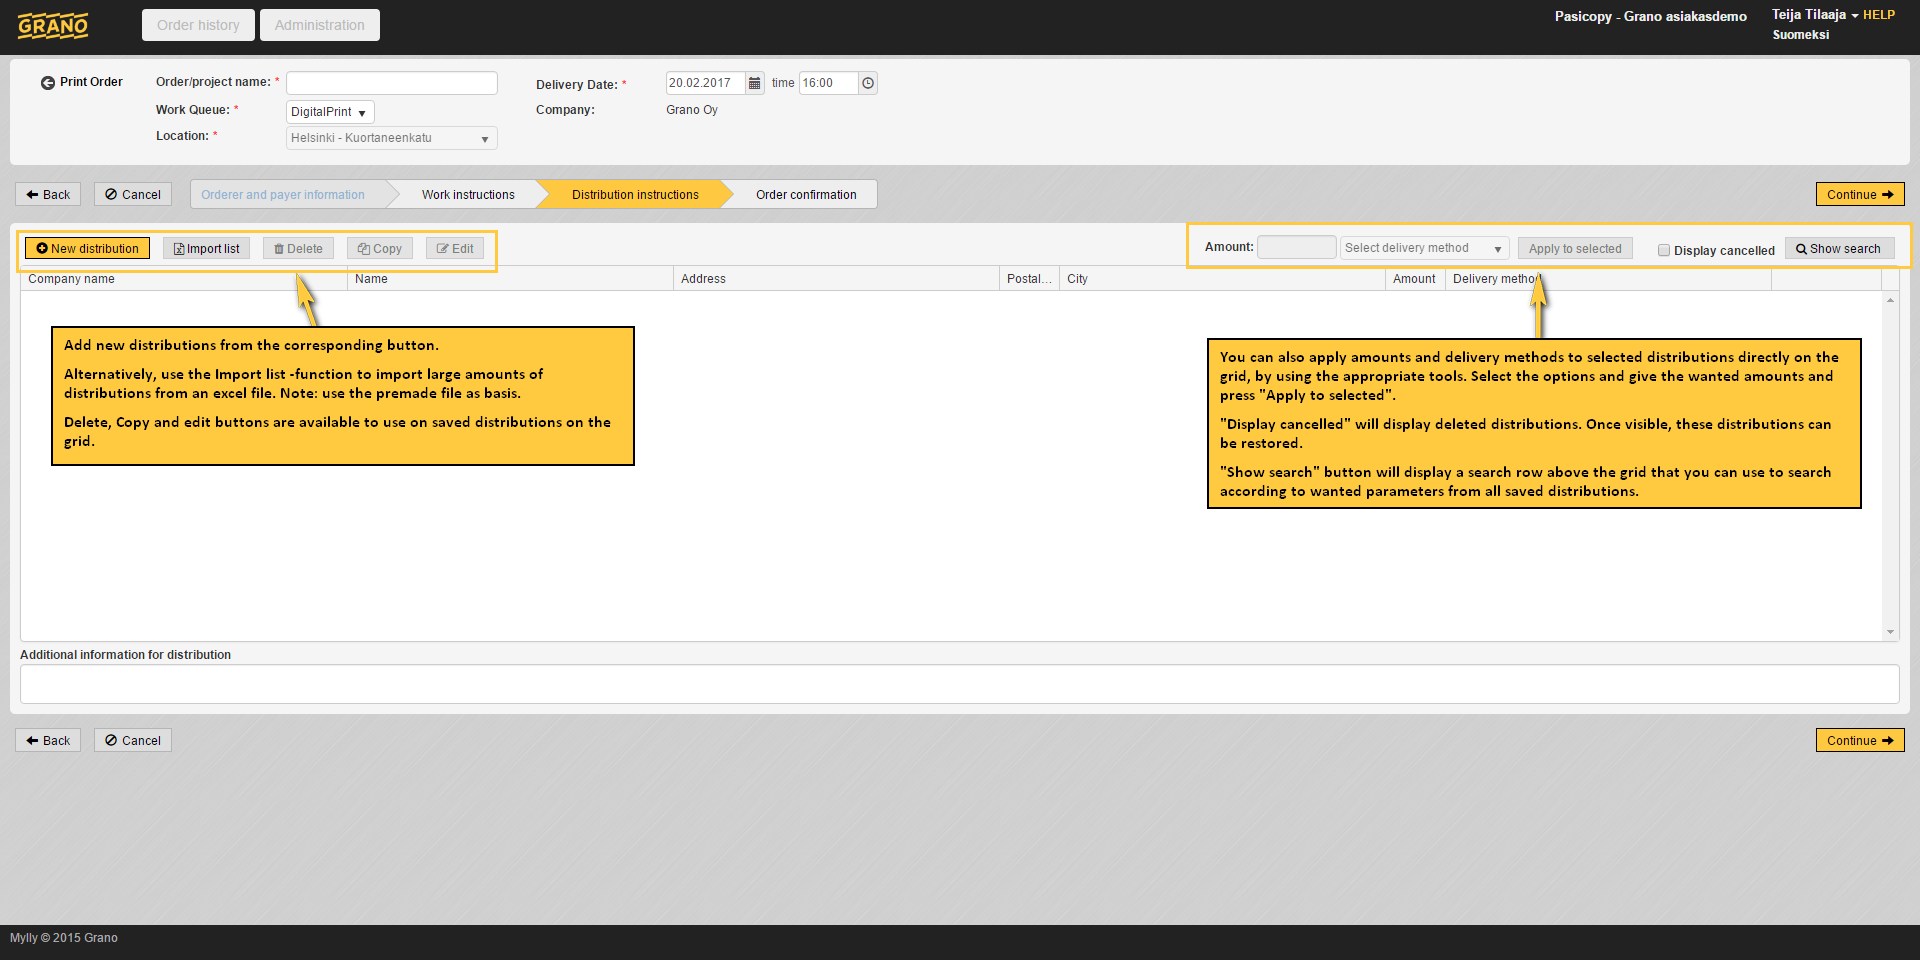This screenshot has height=960, width=1920.
Task: Click Show search magnifier button
Action: [1838, 248]
